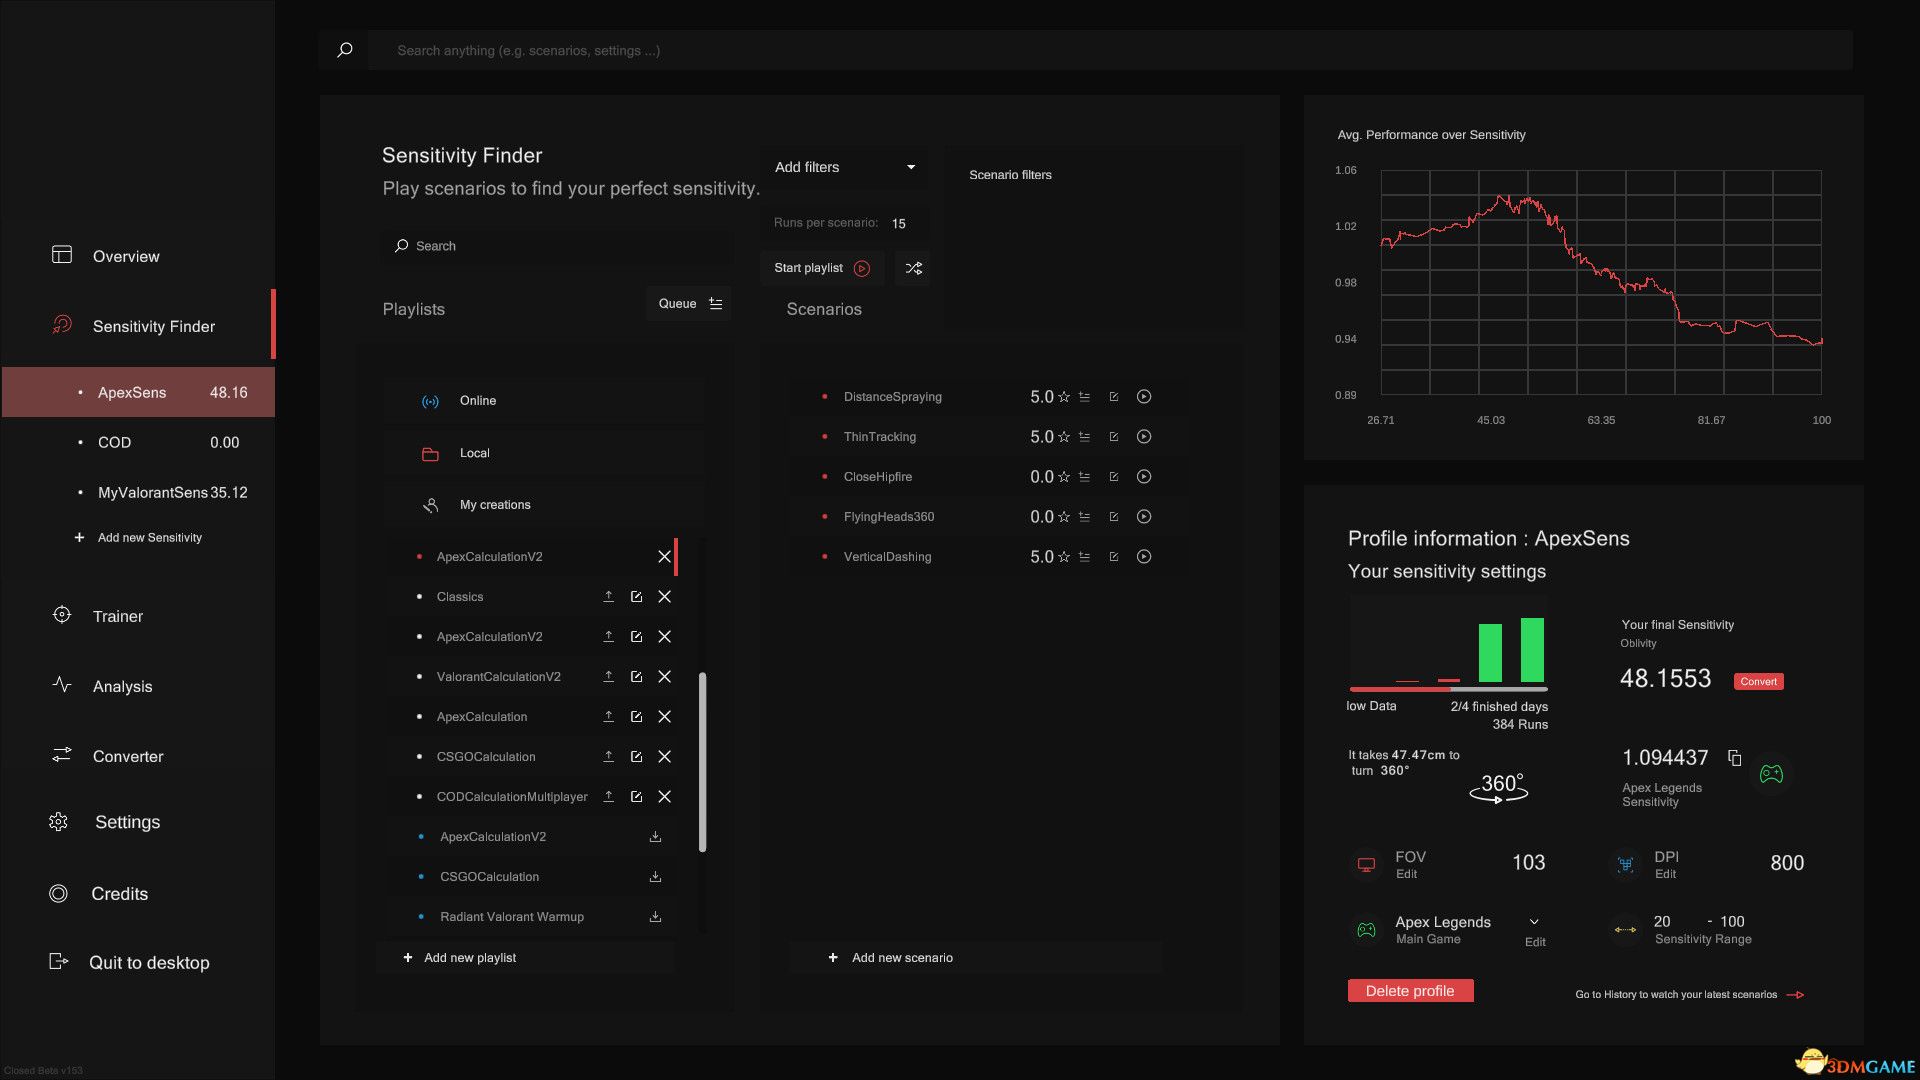Play the VerticalDashing scenario
This screenshot has width=1920, height=1080.
1144,557
